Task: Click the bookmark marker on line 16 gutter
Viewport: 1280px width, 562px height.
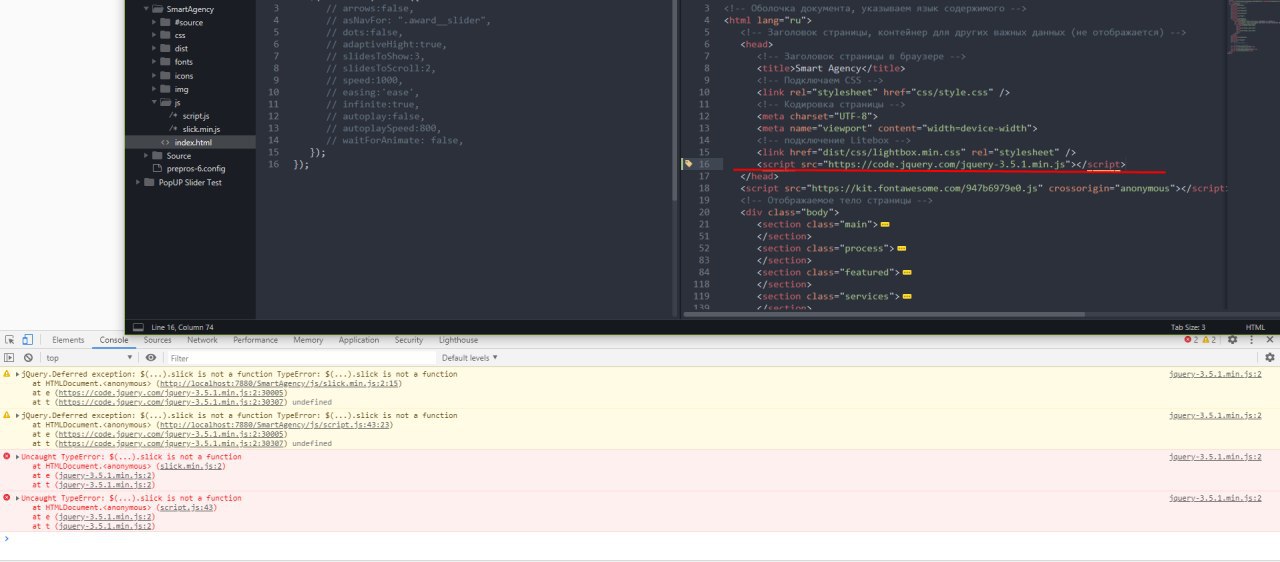Action: pyautogui.click(x=687, y=164)
